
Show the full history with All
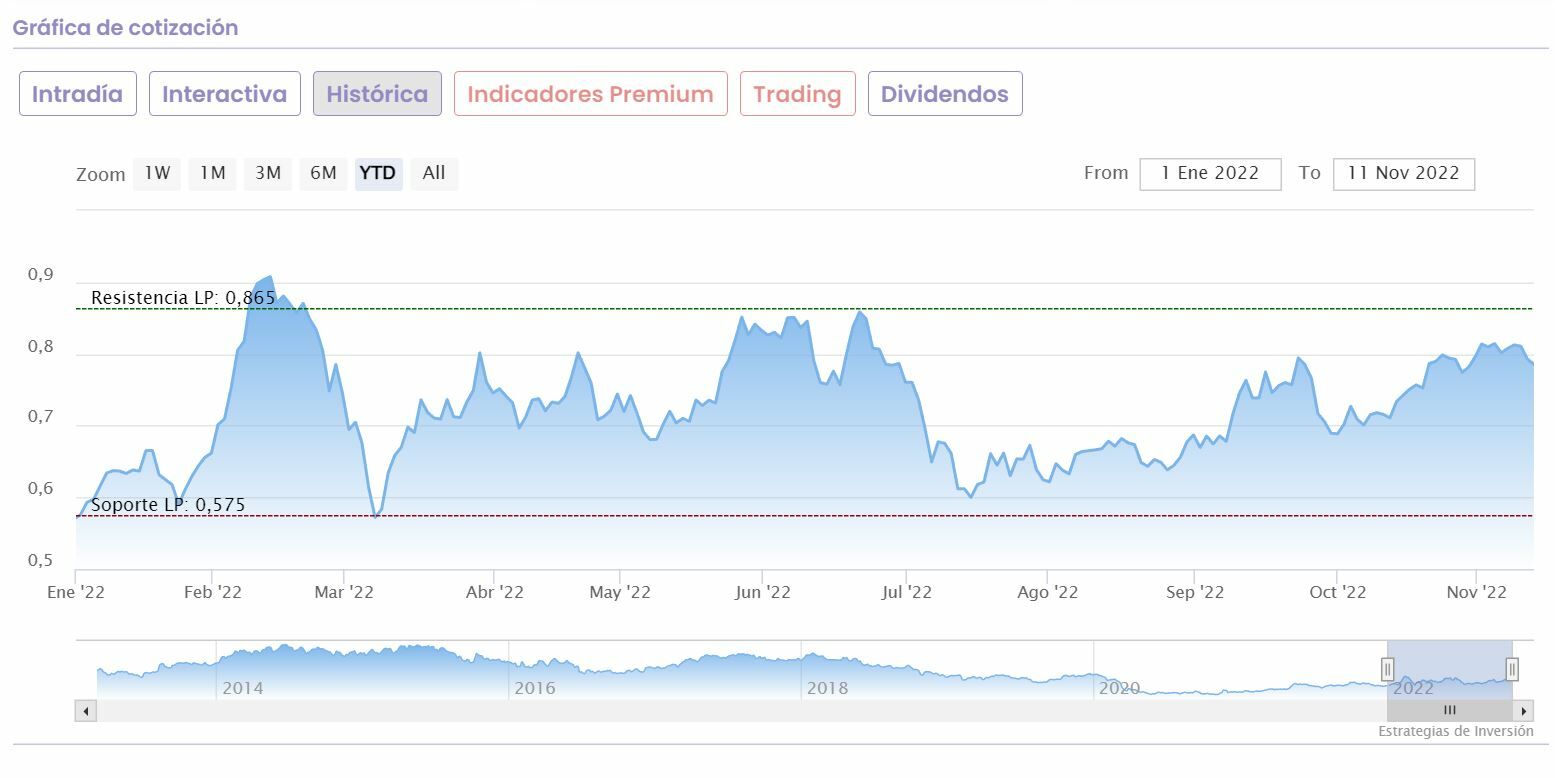(x=434, y=173)
